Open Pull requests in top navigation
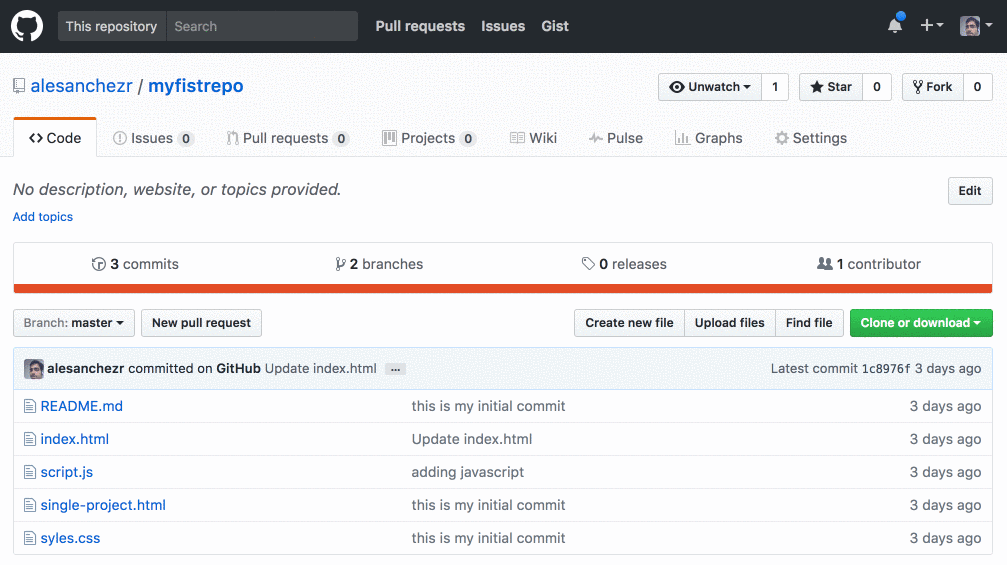1007x565 pixels. point(420,26)
